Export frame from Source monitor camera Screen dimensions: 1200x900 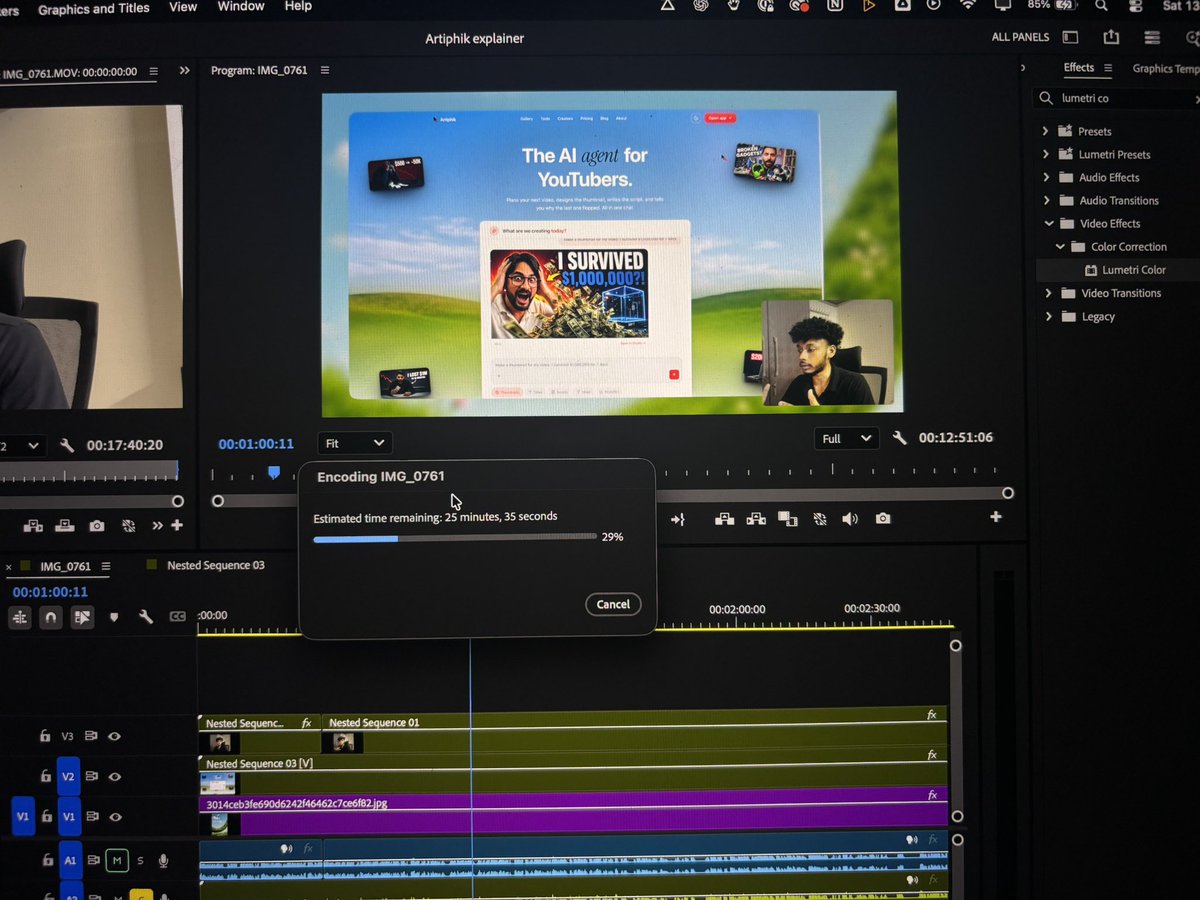96,525
